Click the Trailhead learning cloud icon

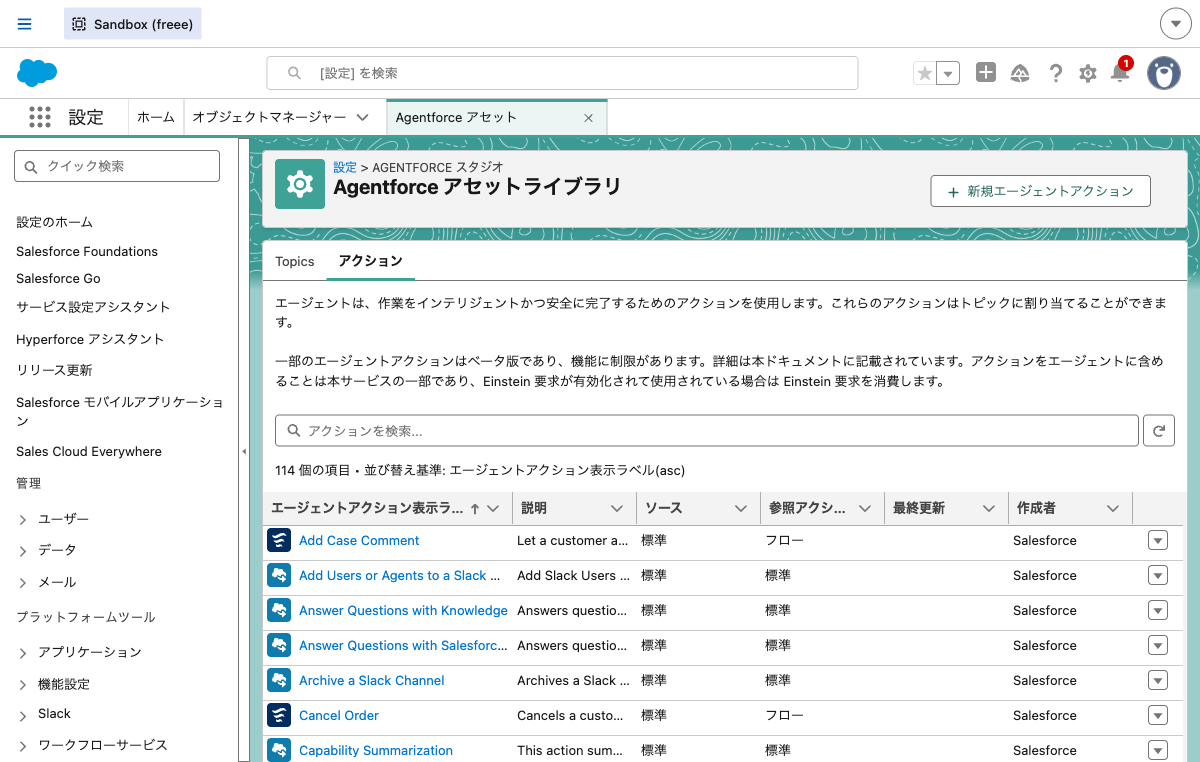click(1020, 72)
